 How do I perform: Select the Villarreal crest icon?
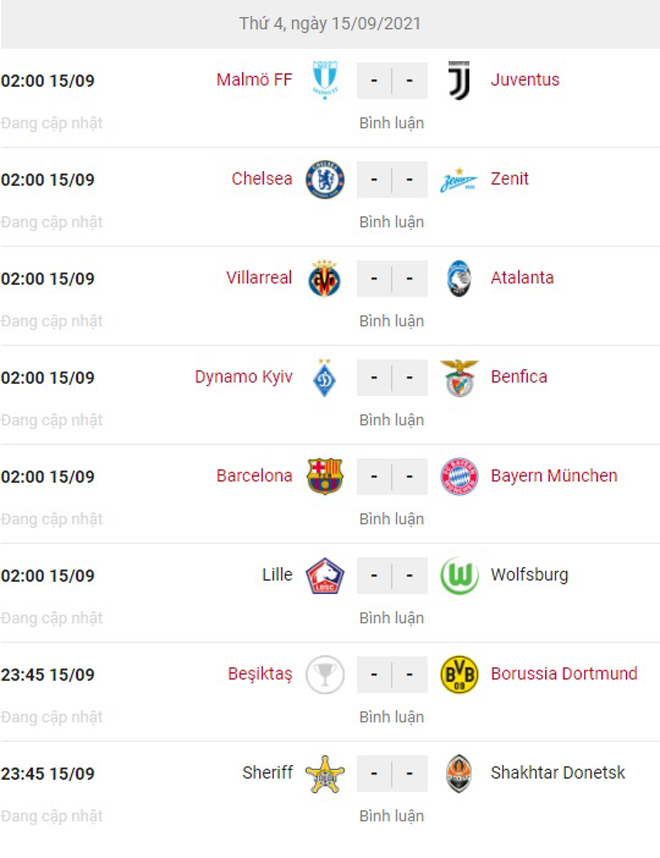coord(325,279)
